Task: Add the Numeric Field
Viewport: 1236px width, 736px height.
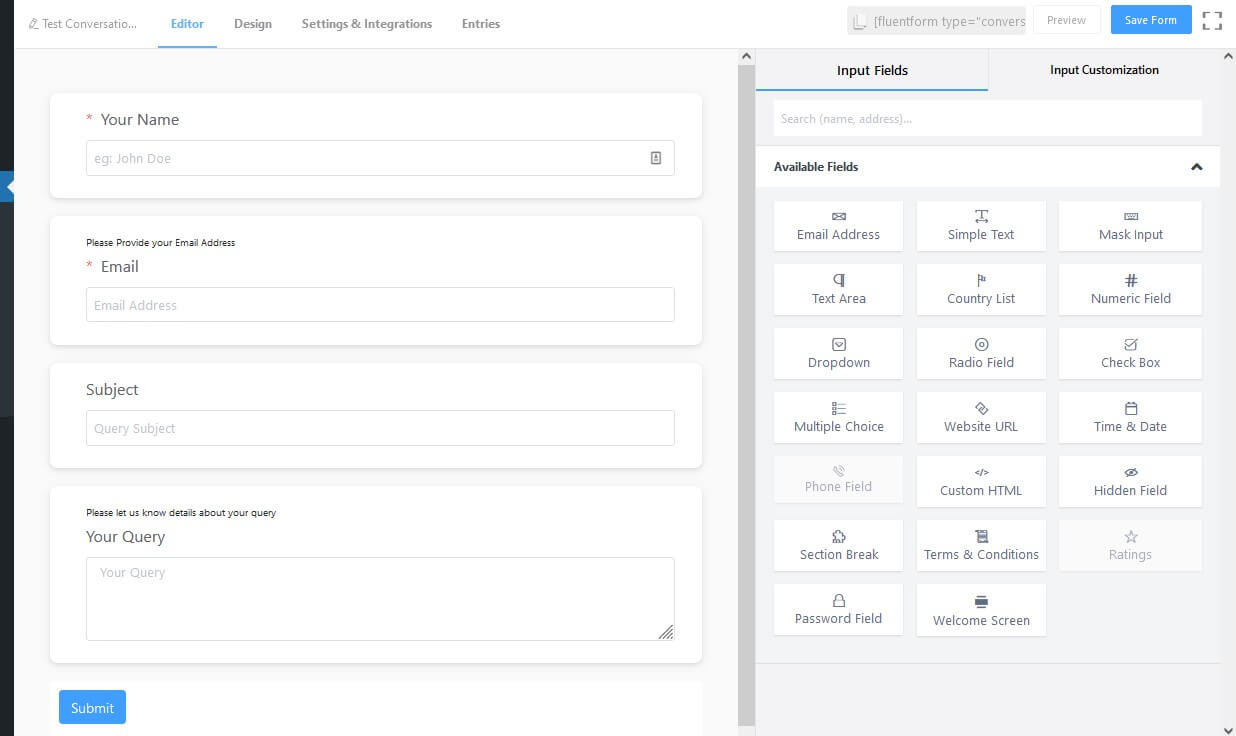Action: pyautogui.click(x=1130, y=290)
